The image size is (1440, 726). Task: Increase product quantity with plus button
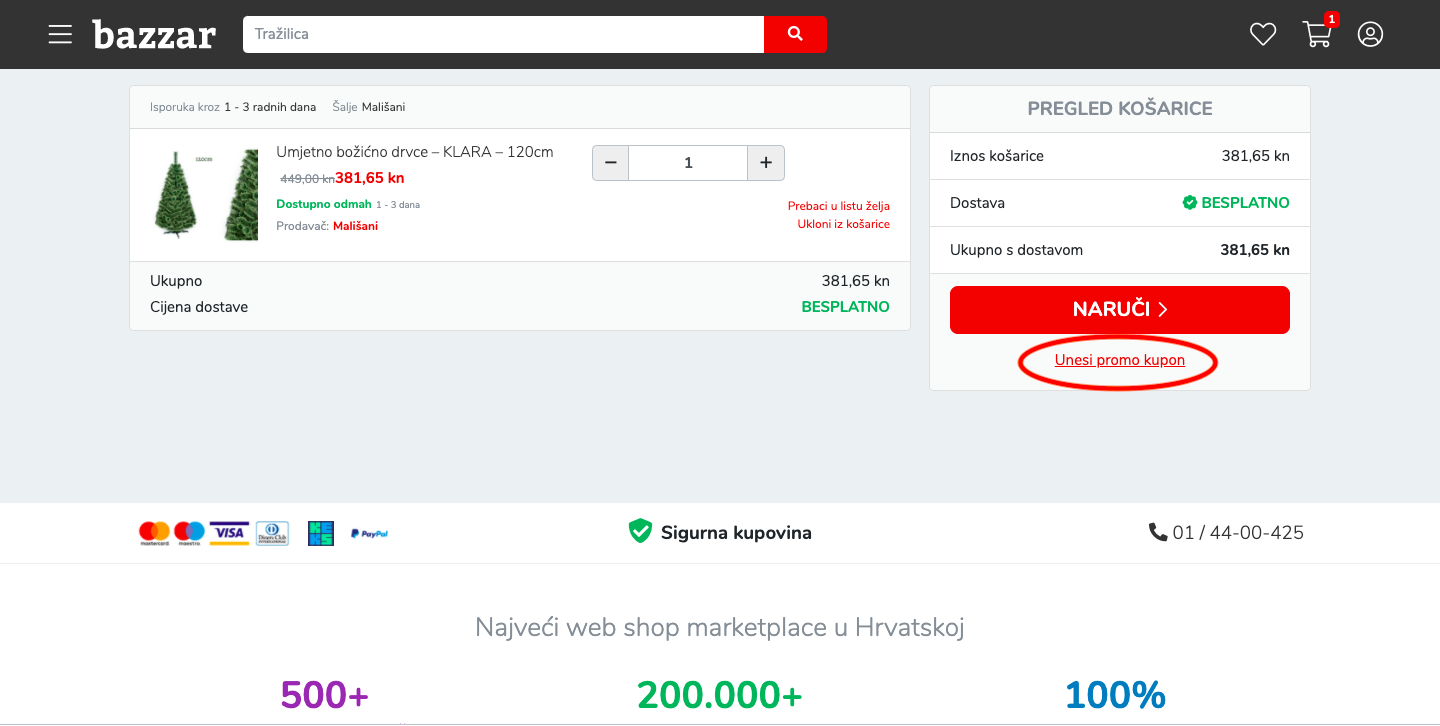(x=766, y=162)
